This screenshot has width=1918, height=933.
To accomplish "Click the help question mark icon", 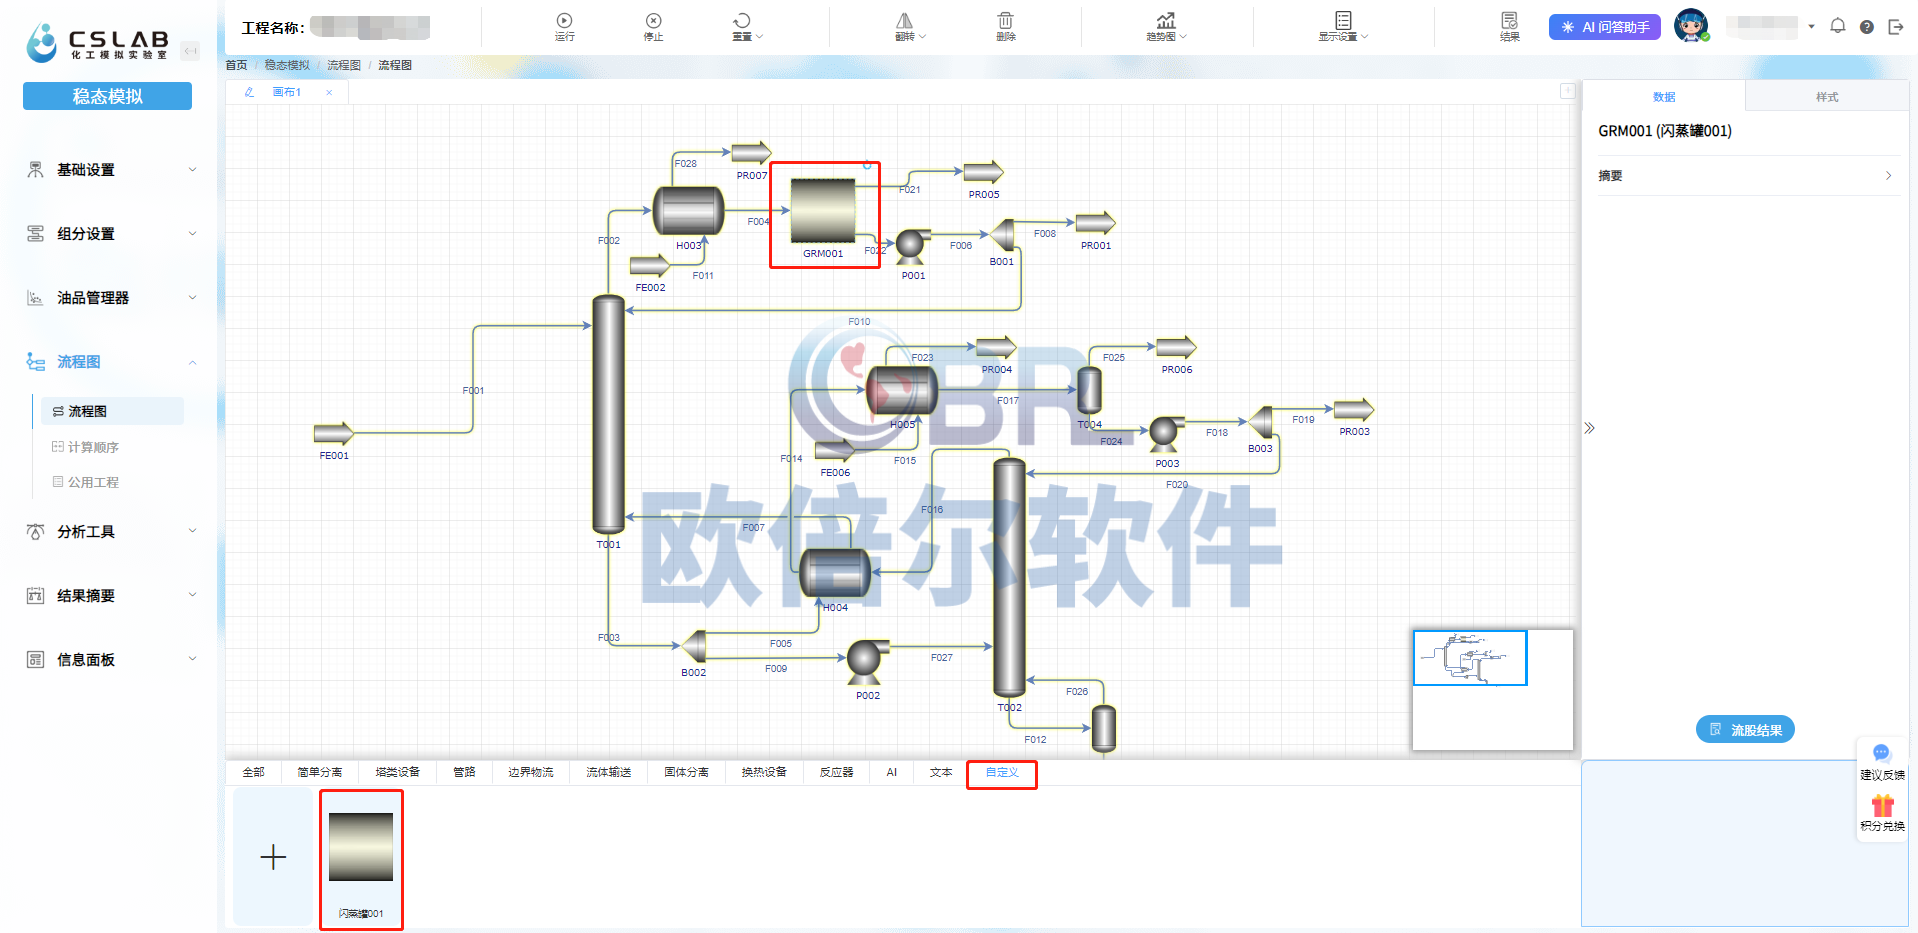I will [1866, 27].
